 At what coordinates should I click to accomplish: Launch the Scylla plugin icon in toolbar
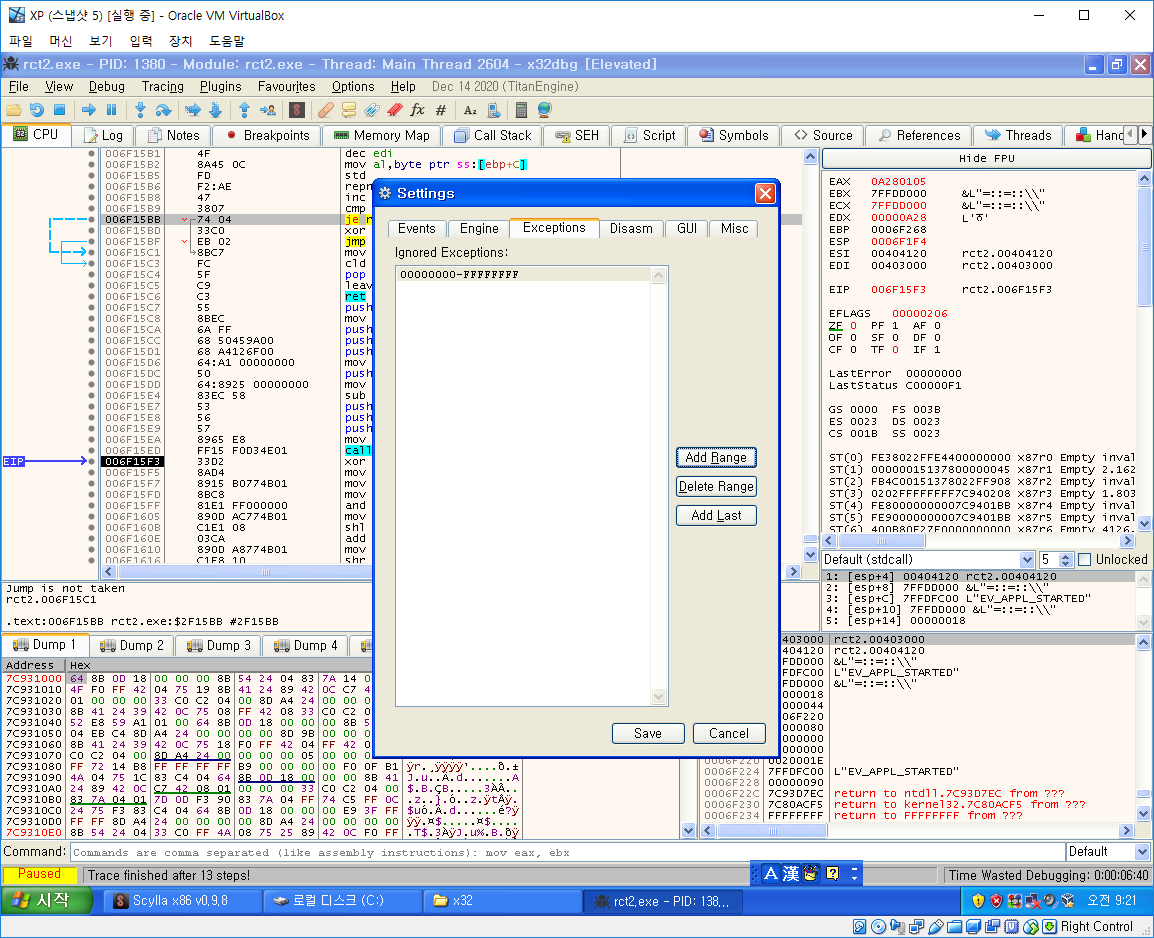[x=297, y=110]
